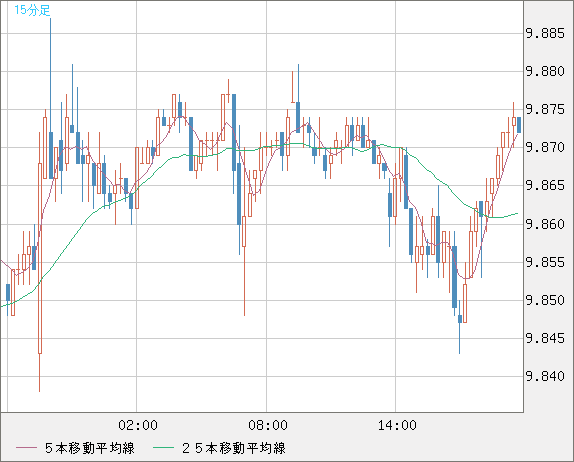Click the 08:00 time axis label
574x462 pixels.
pos(268,425)
